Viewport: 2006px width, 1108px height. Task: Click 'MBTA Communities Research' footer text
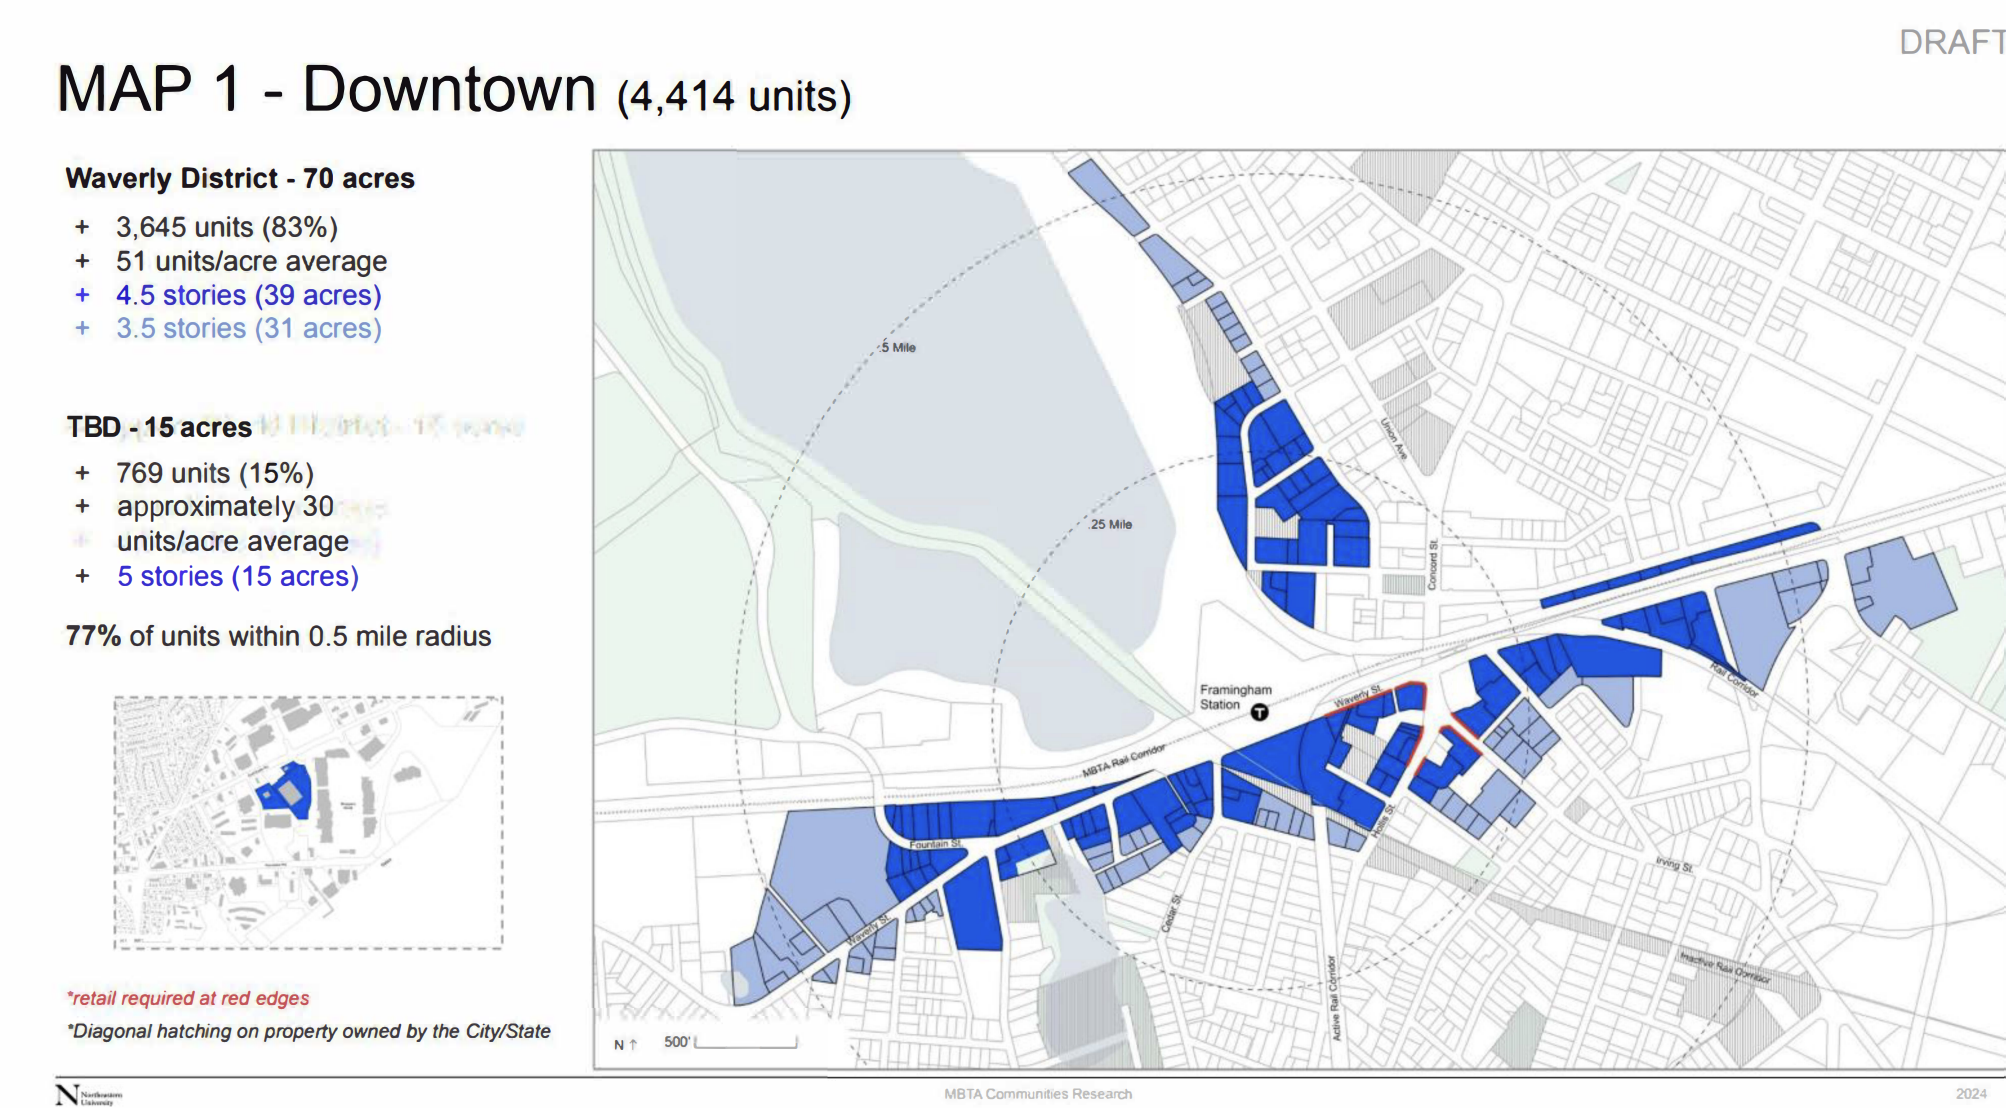tap(1038, 1094)
